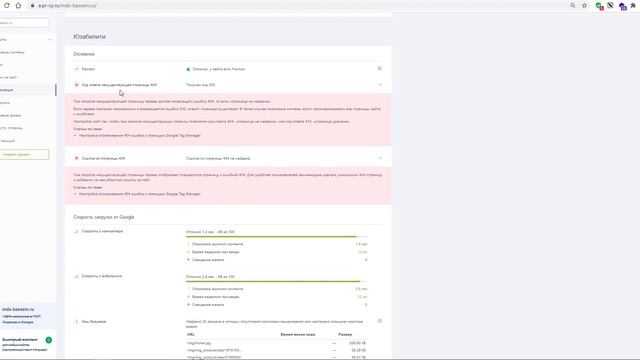Click the blue status dot in Favicon row
The width and height of the screenshot is (640, 360).
(188, 69)
